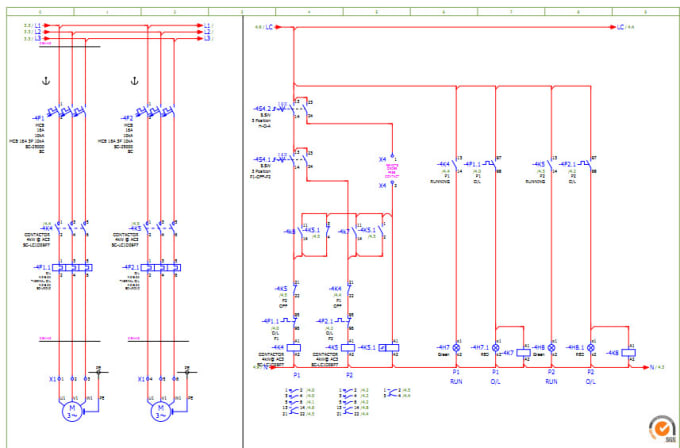Select the outgoing L3 phase arrow on the right
This screenshot has height=448, width=680.
point(200,39)
